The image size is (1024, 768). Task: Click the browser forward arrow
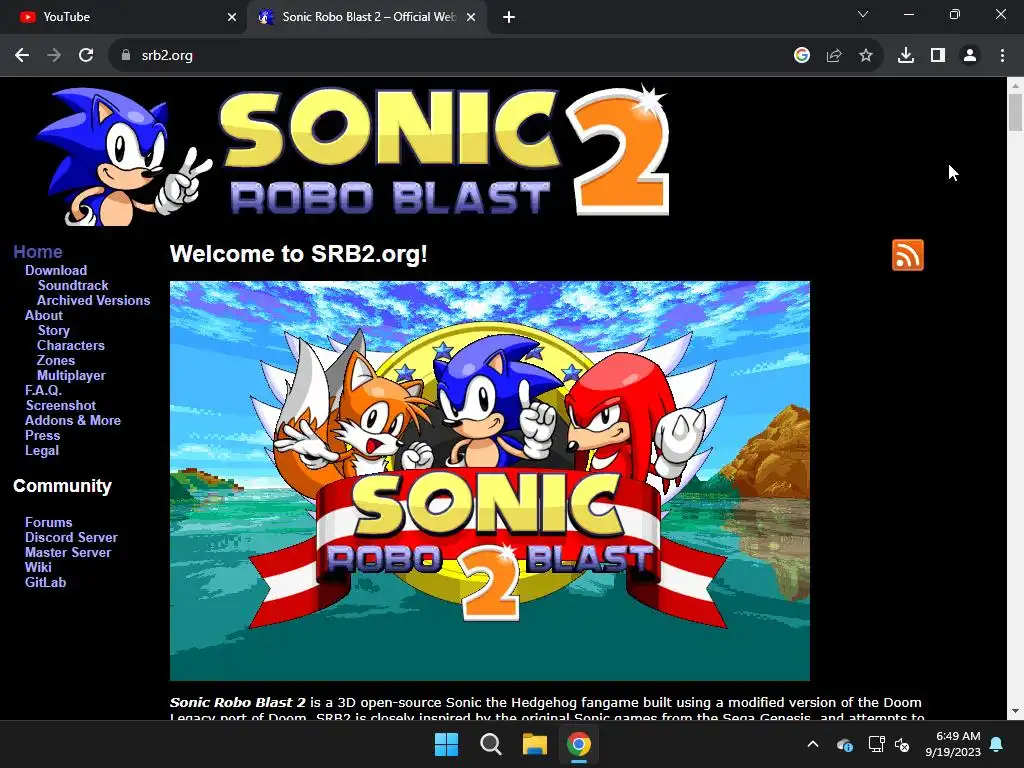point(54,56)
